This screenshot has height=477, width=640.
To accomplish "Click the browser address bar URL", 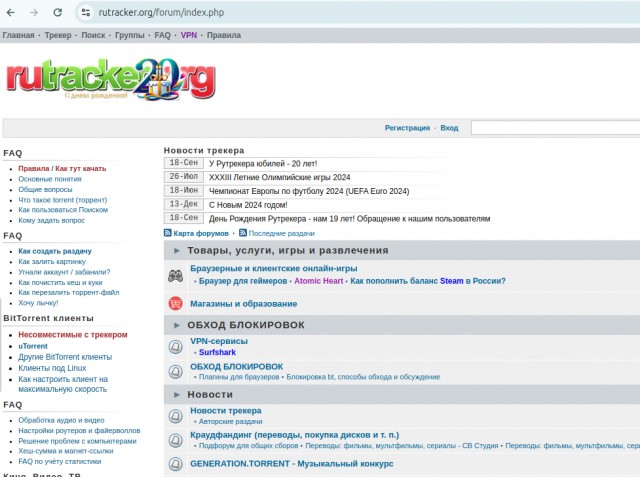I will coord(161,12).
